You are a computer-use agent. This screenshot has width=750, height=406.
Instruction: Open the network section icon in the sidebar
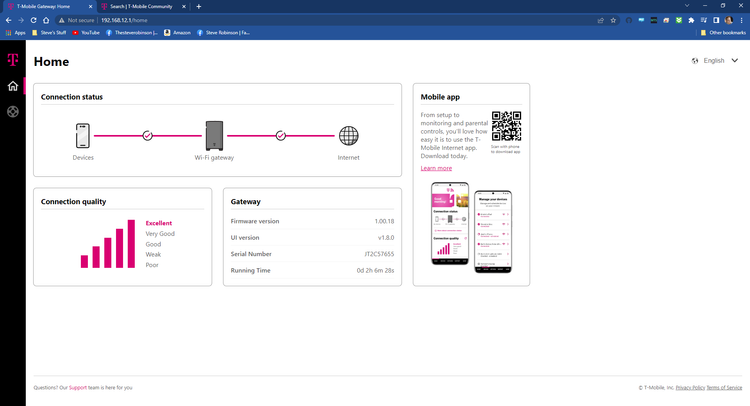[x=13, y=112]
